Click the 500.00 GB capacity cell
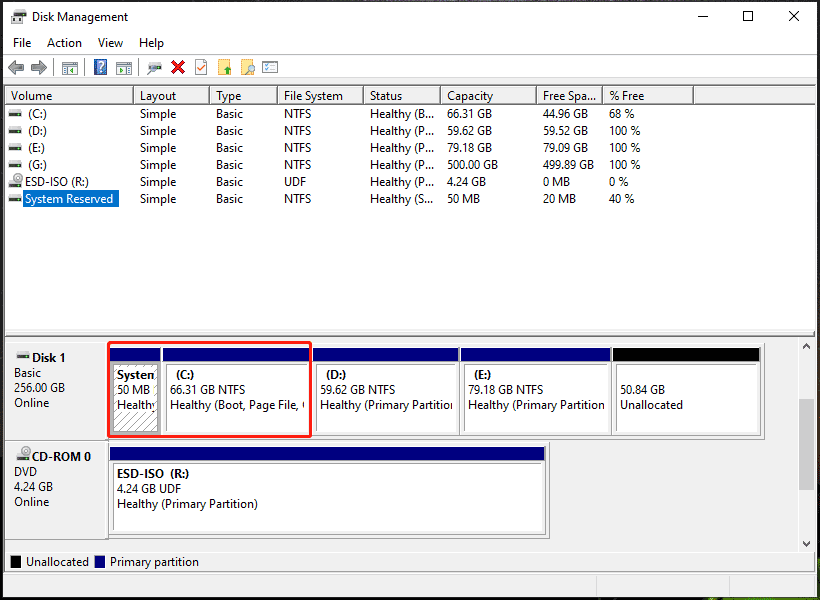820x600 pixels. point(472,165)
